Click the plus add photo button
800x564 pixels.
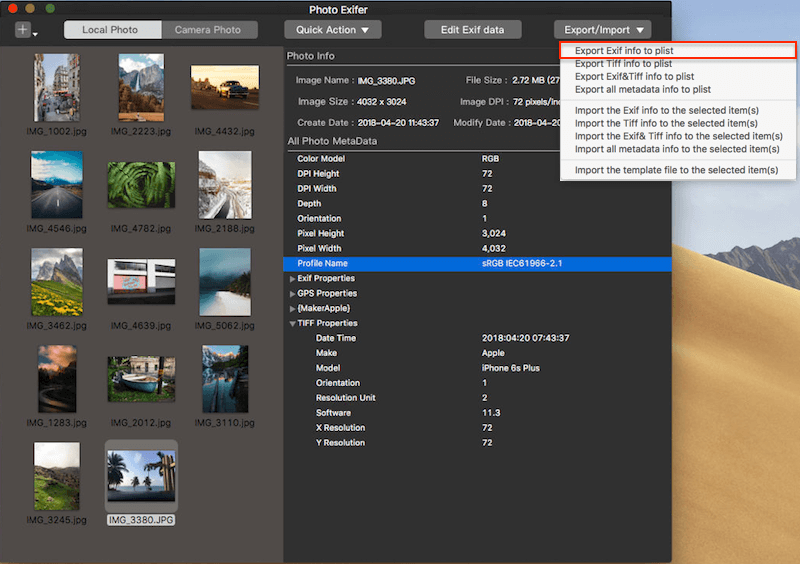(22, 30)
